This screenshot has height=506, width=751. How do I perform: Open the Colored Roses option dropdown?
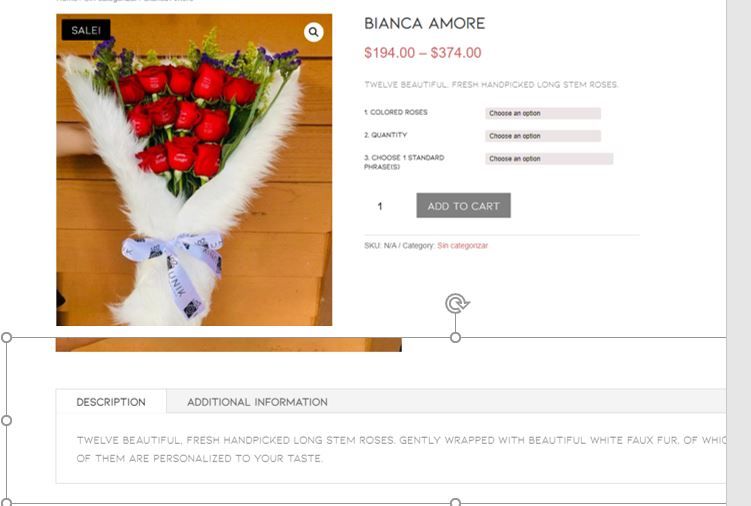pos(543,113)
